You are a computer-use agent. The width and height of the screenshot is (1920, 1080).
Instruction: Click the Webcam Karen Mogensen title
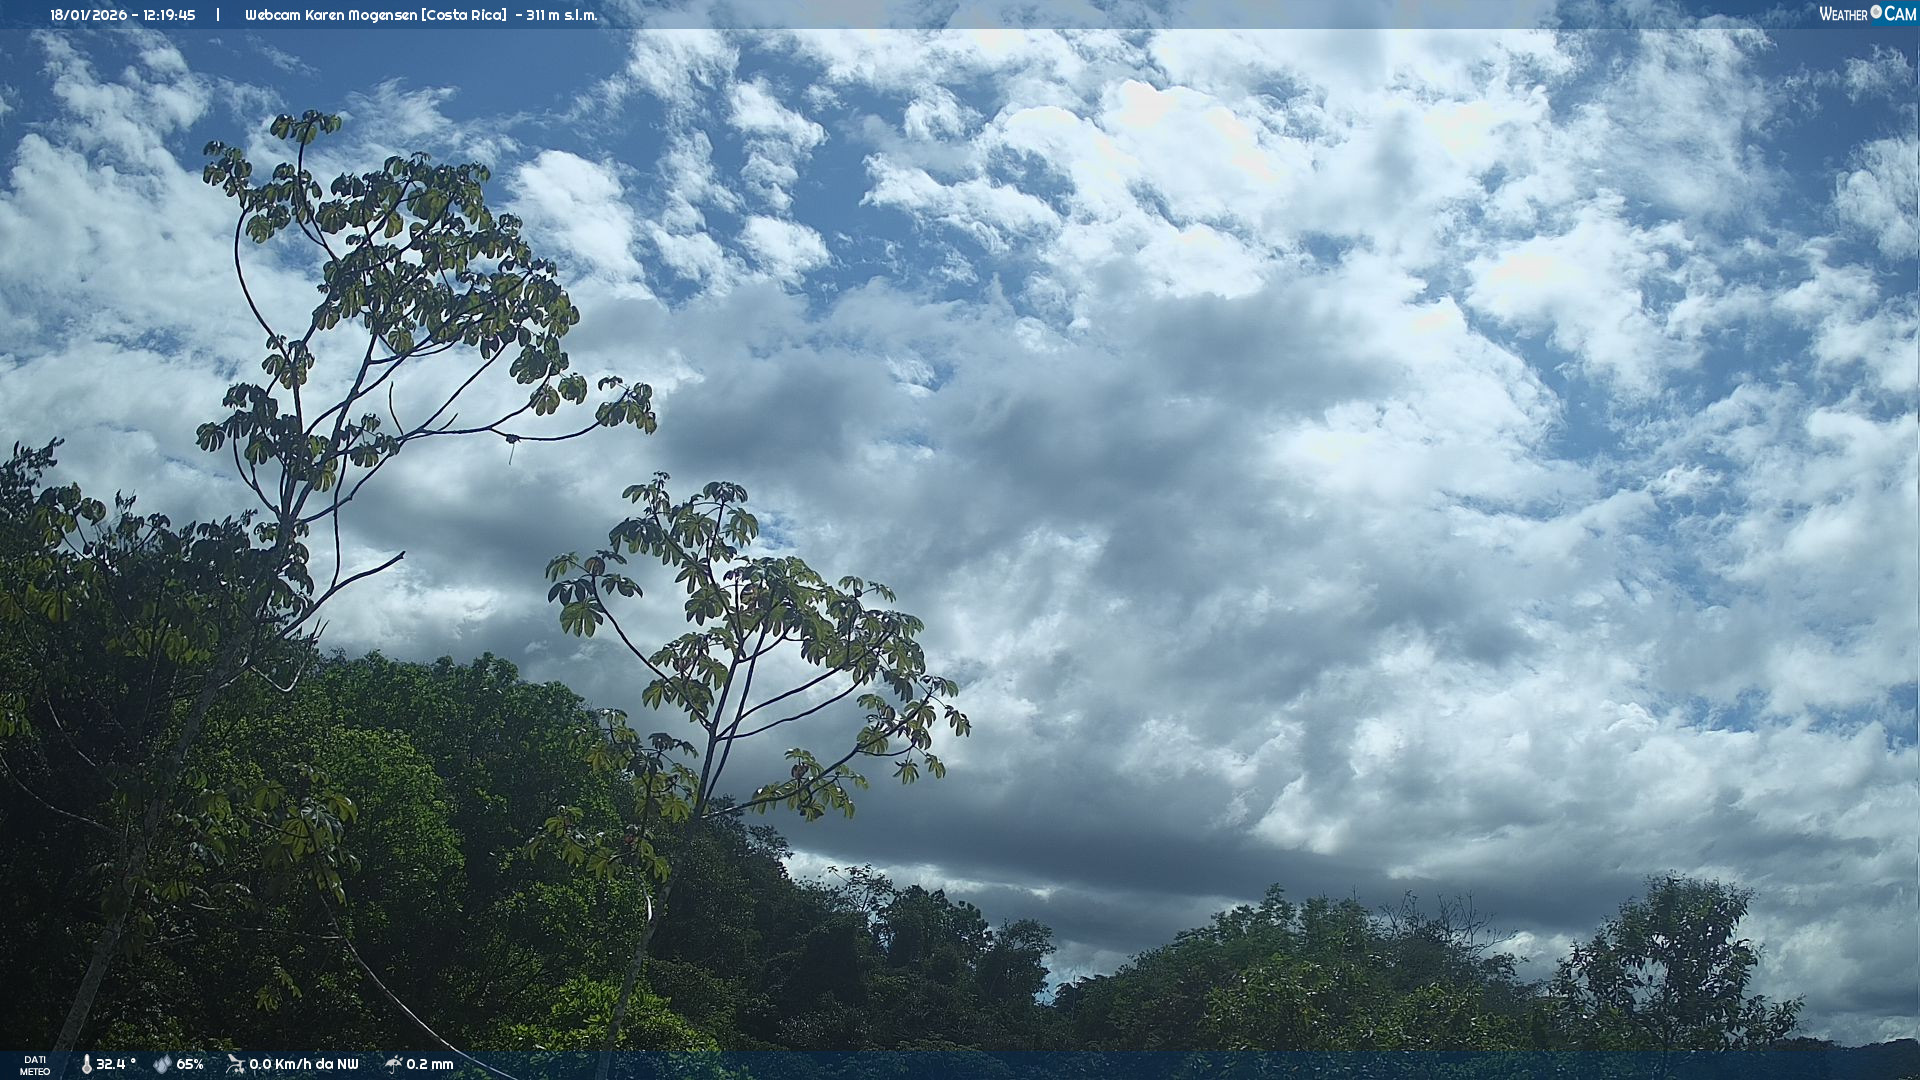coord(330,15)
